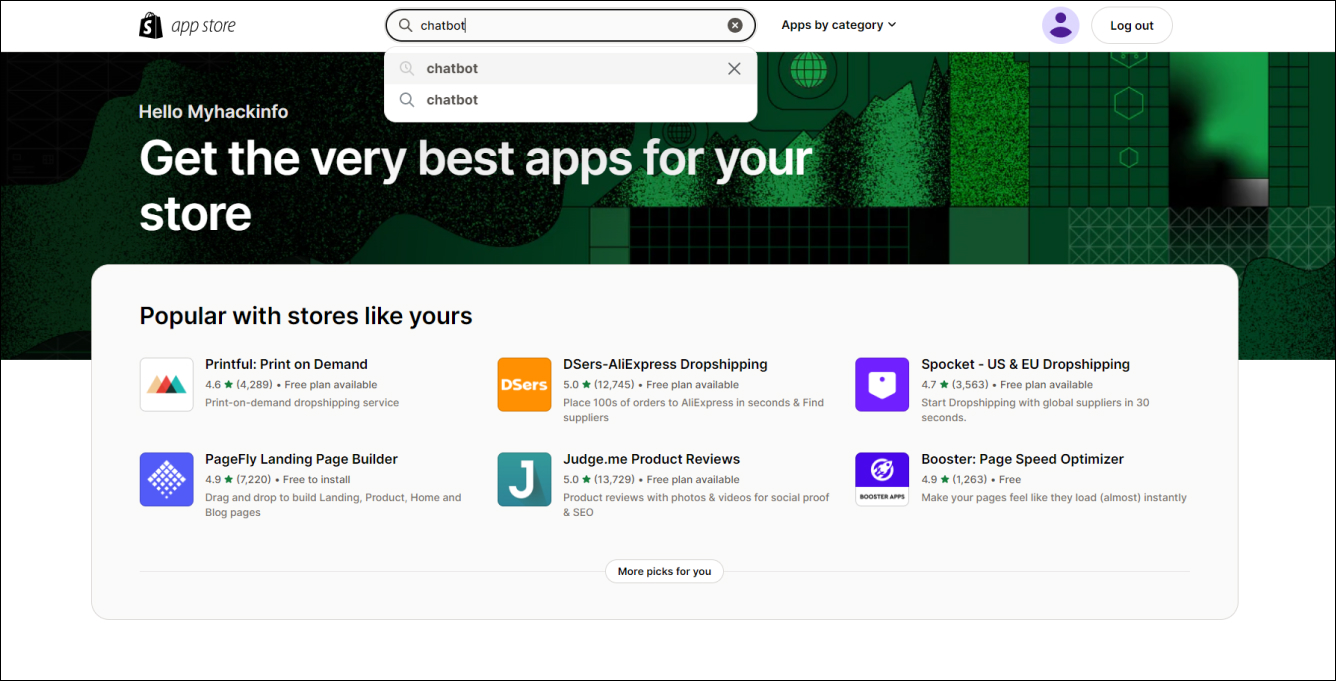Open PageFly Landing Page Builder link
This screenshot has height=681, width=1336.
pyautogui.click(x=301, y=459)
